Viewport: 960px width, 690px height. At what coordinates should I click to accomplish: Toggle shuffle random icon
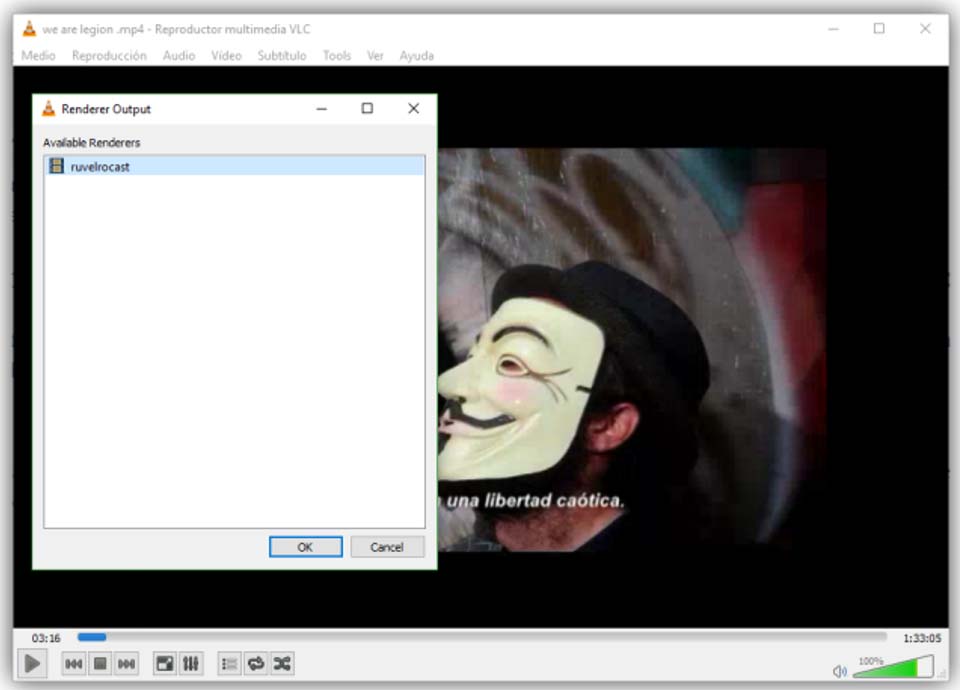point(282,664)
